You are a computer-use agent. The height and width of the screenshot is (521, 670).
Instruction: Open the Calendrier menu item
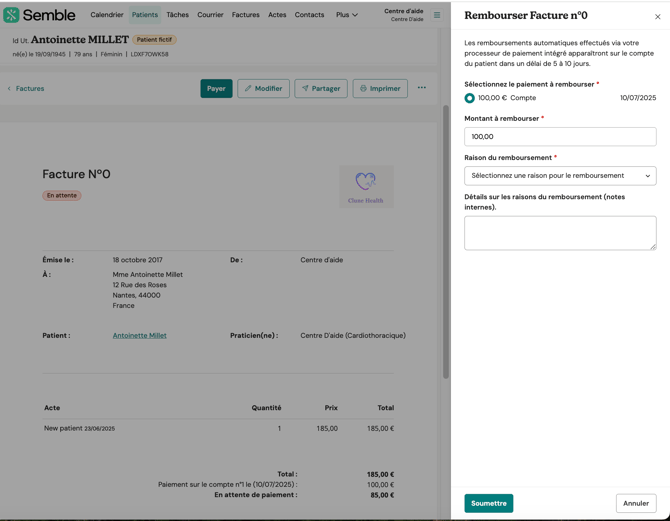click(107, 15)
